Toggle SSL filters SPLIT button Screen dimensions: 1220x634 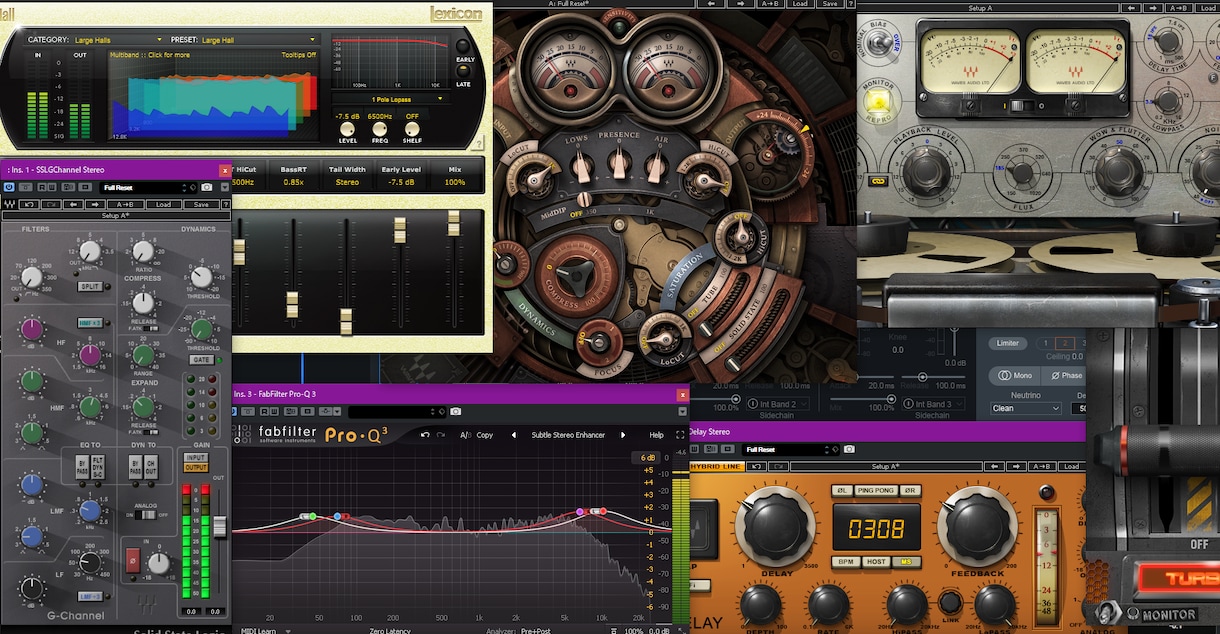tap(90, 286)
